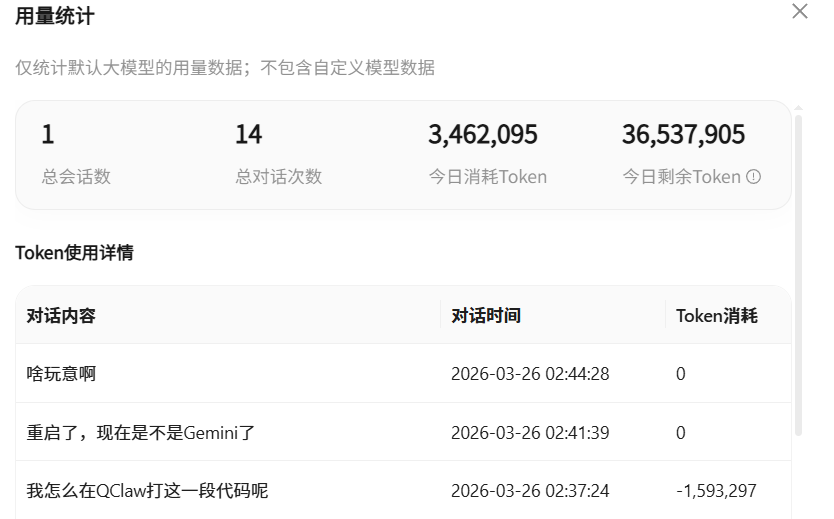Click the token value -1,593,297
This screenshot has height=519, width=834.
716,490
